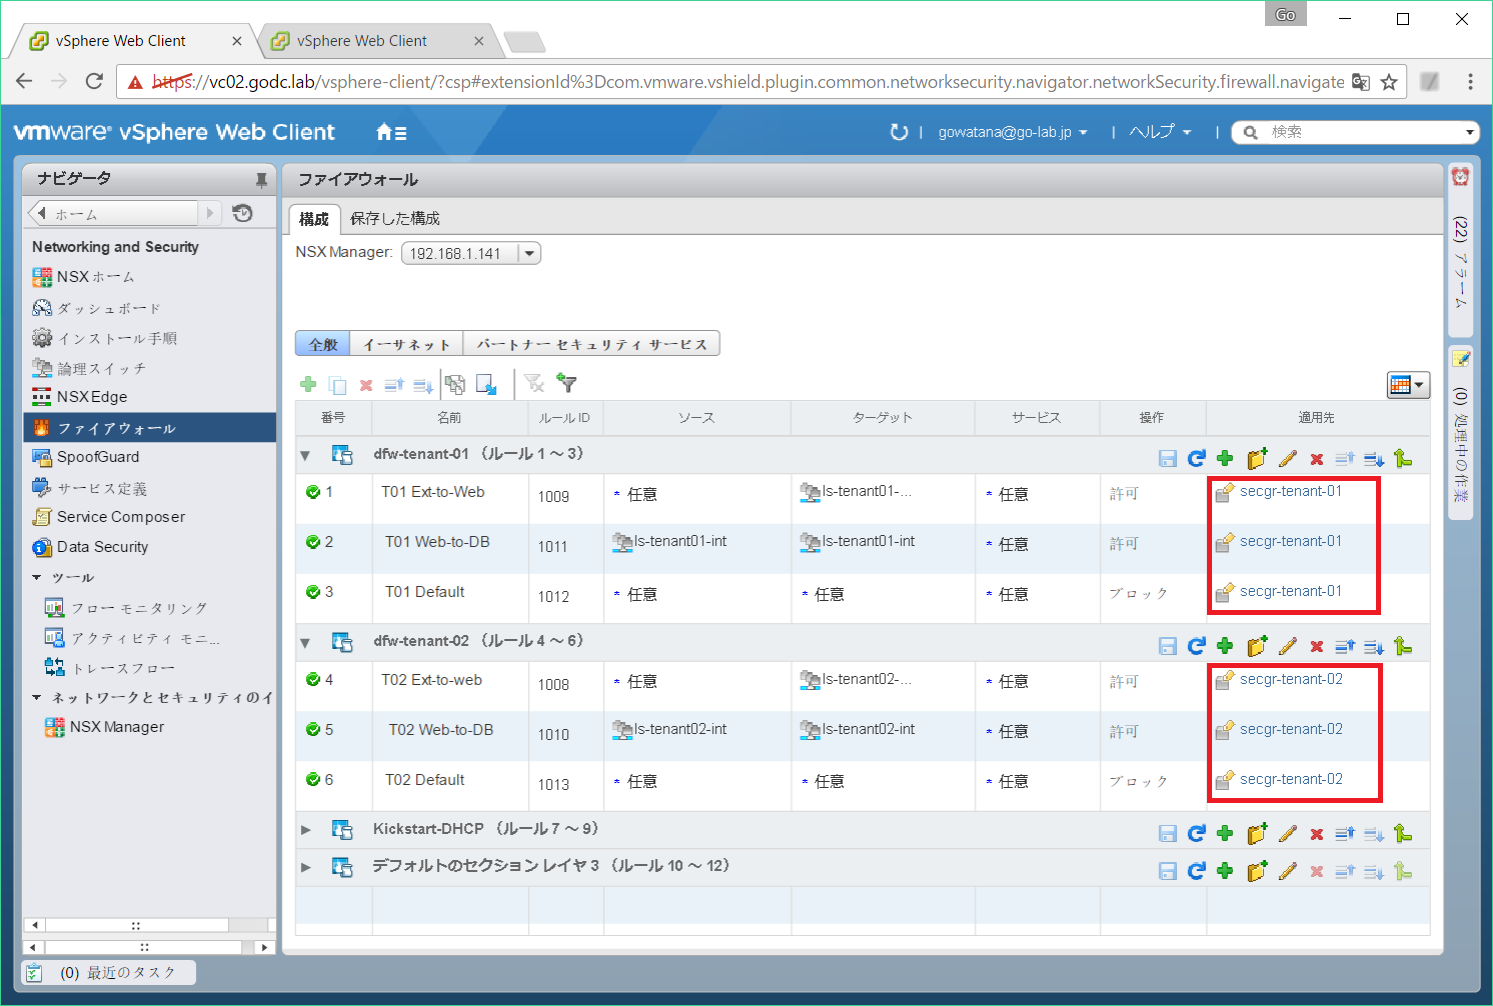Screen dimensions: 1493x1006
Task: Switch to the second vSphere Web Client browser tab
Action: [375, 41]
